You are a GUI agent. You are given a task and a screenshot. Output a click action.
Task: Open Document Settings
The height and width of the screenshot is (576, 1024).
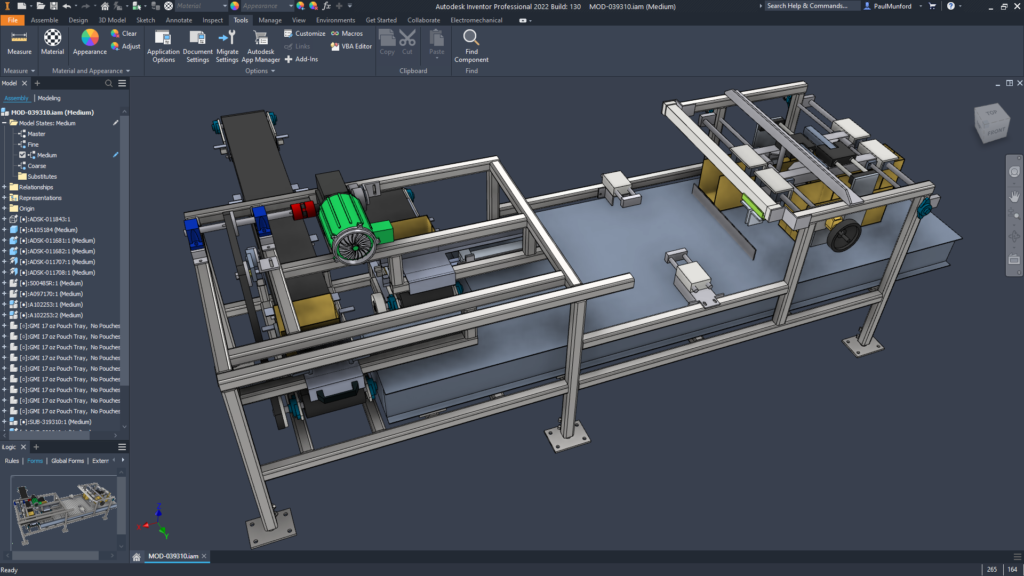[197, 38]
